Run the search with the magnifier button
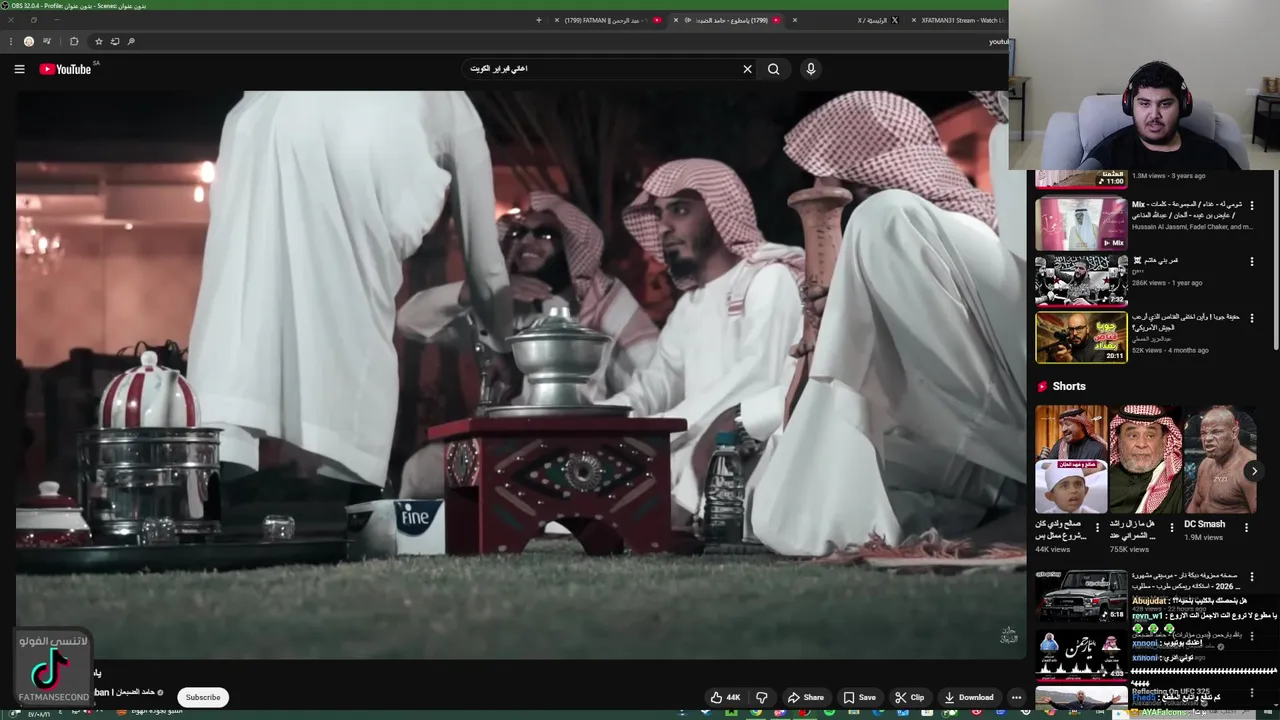Image resolution: width=1280 pixels, height=720 pixels. (x=773, y=69)
